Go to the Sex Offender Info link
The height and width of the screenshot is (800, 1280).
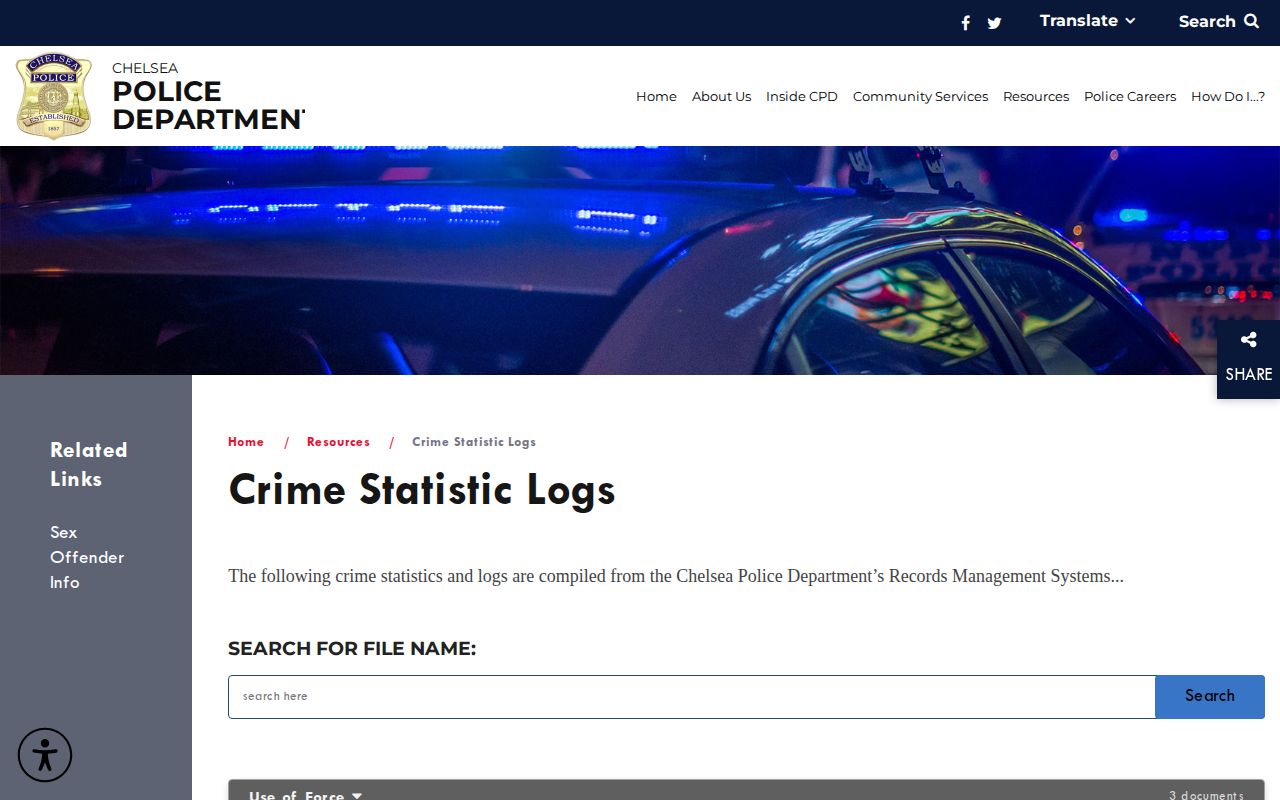[87, 557]
